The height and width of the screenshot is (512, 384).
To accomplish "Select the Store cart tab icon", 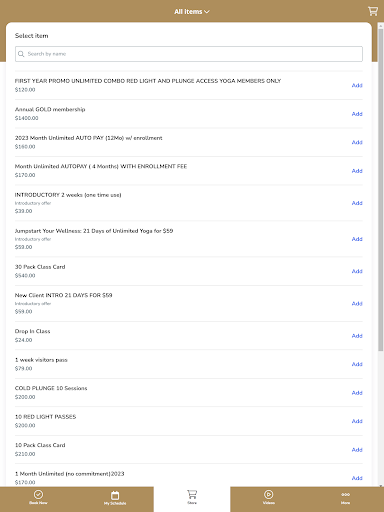I will 192,494.
